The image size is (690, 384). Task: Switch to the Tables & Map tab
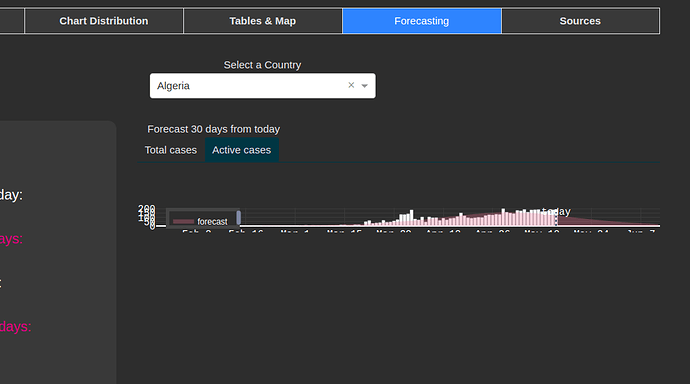point(263,21)
